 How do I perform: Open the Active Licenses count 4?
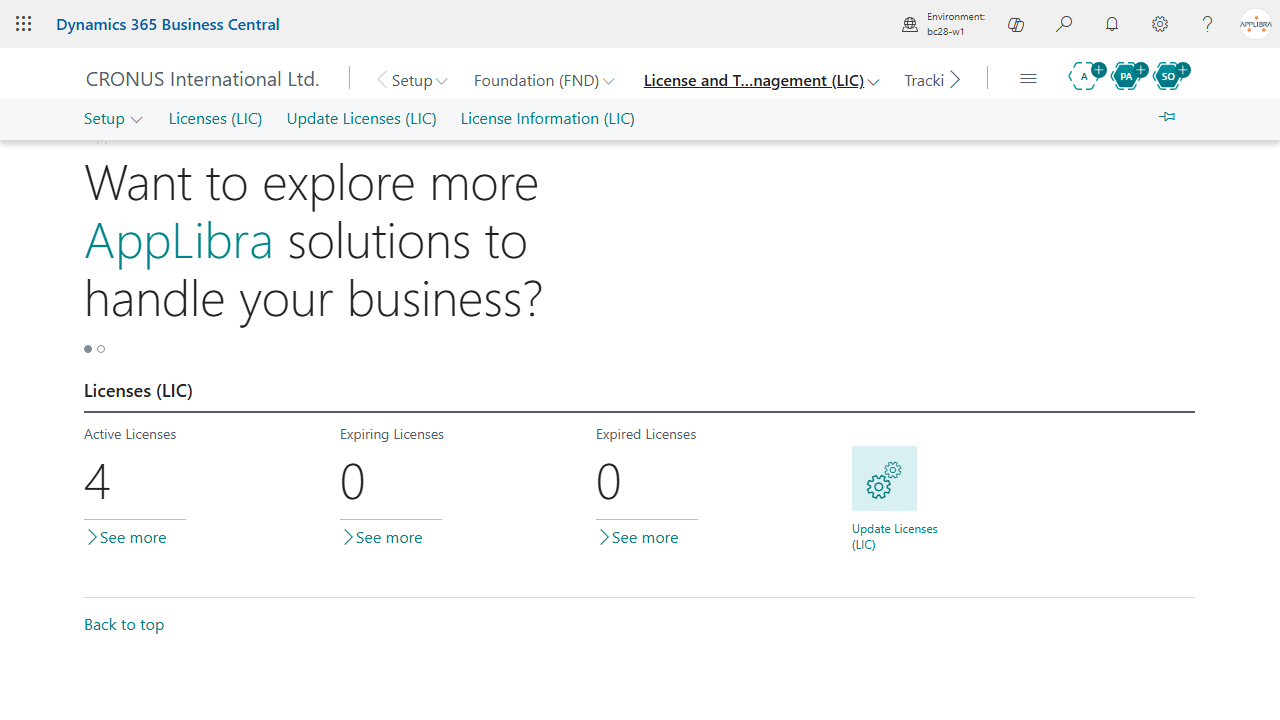click(97, 482)
